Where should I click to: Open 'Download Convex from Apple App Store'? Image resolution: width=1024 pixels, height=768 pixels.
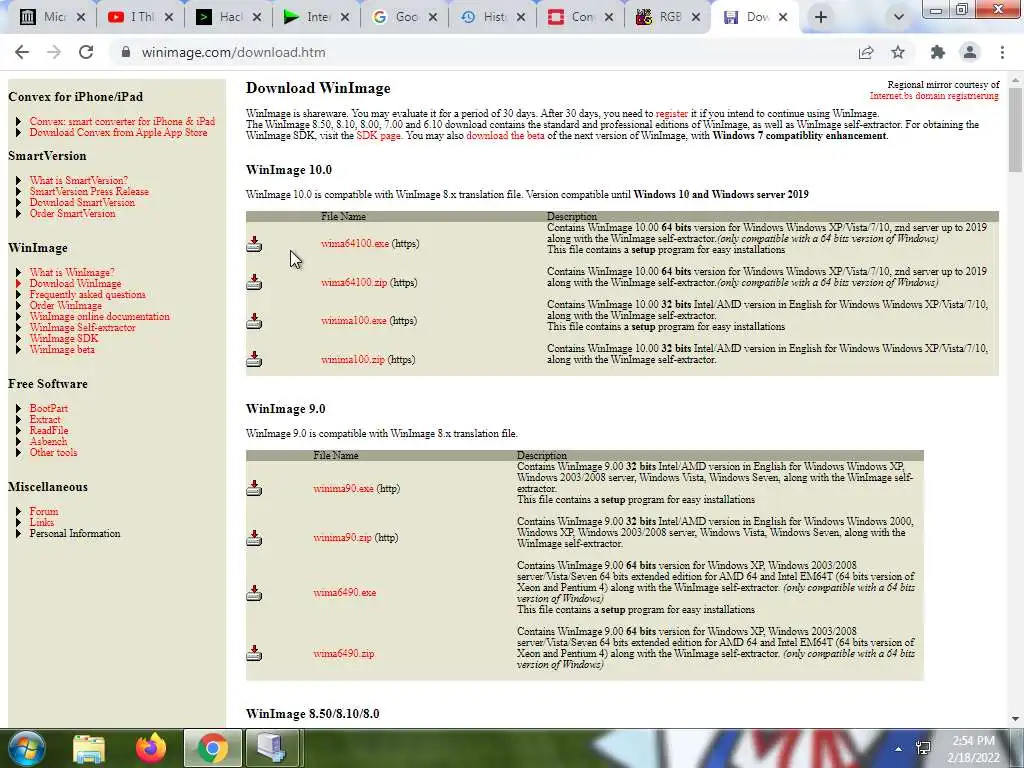118,133
